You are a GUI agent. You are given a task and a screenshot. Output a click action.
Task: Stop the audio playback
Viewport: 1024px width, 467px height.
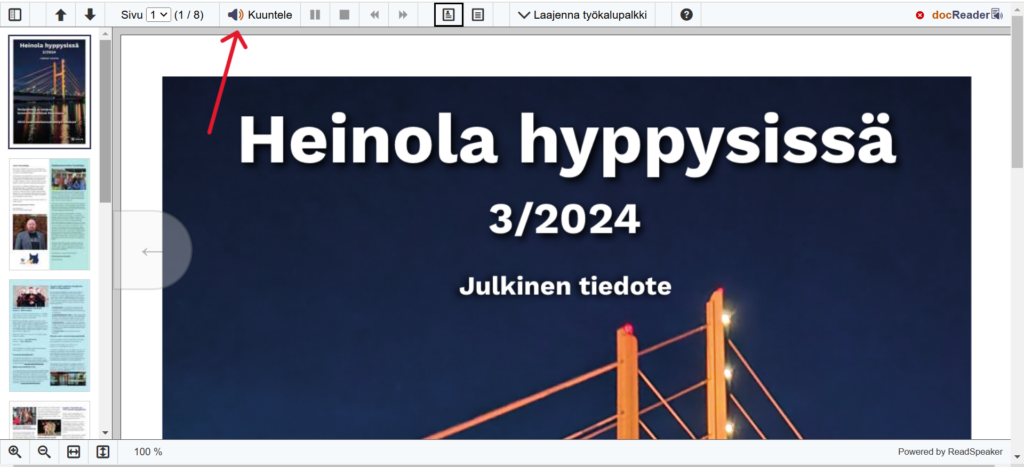coord(344,14)
